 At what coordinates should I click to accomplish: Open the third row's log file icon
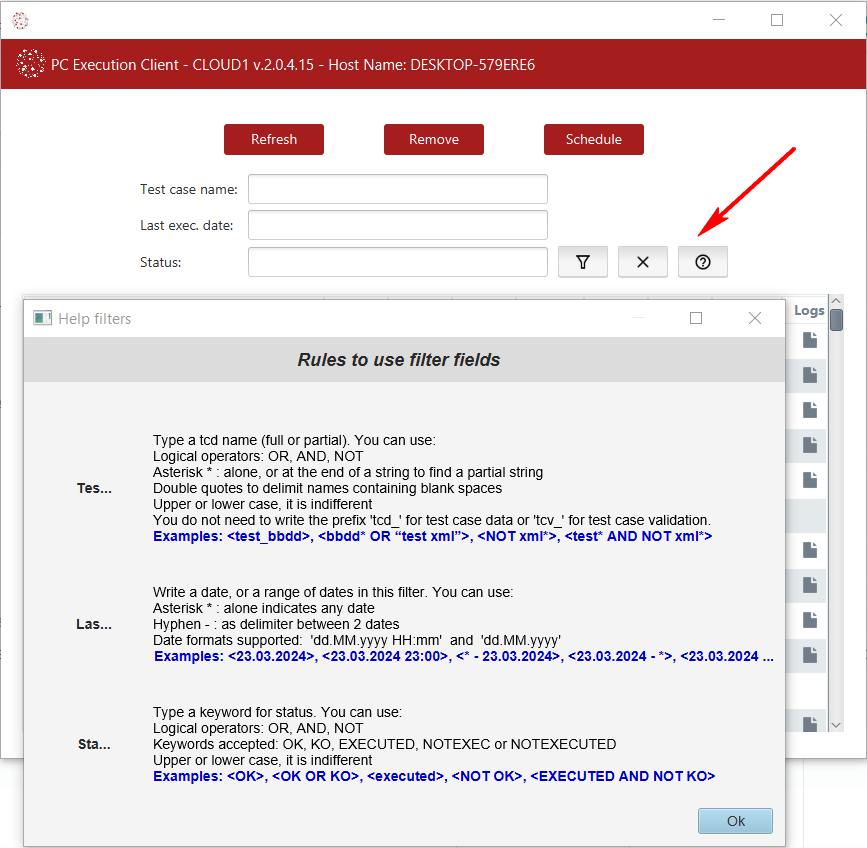(810, 410)
